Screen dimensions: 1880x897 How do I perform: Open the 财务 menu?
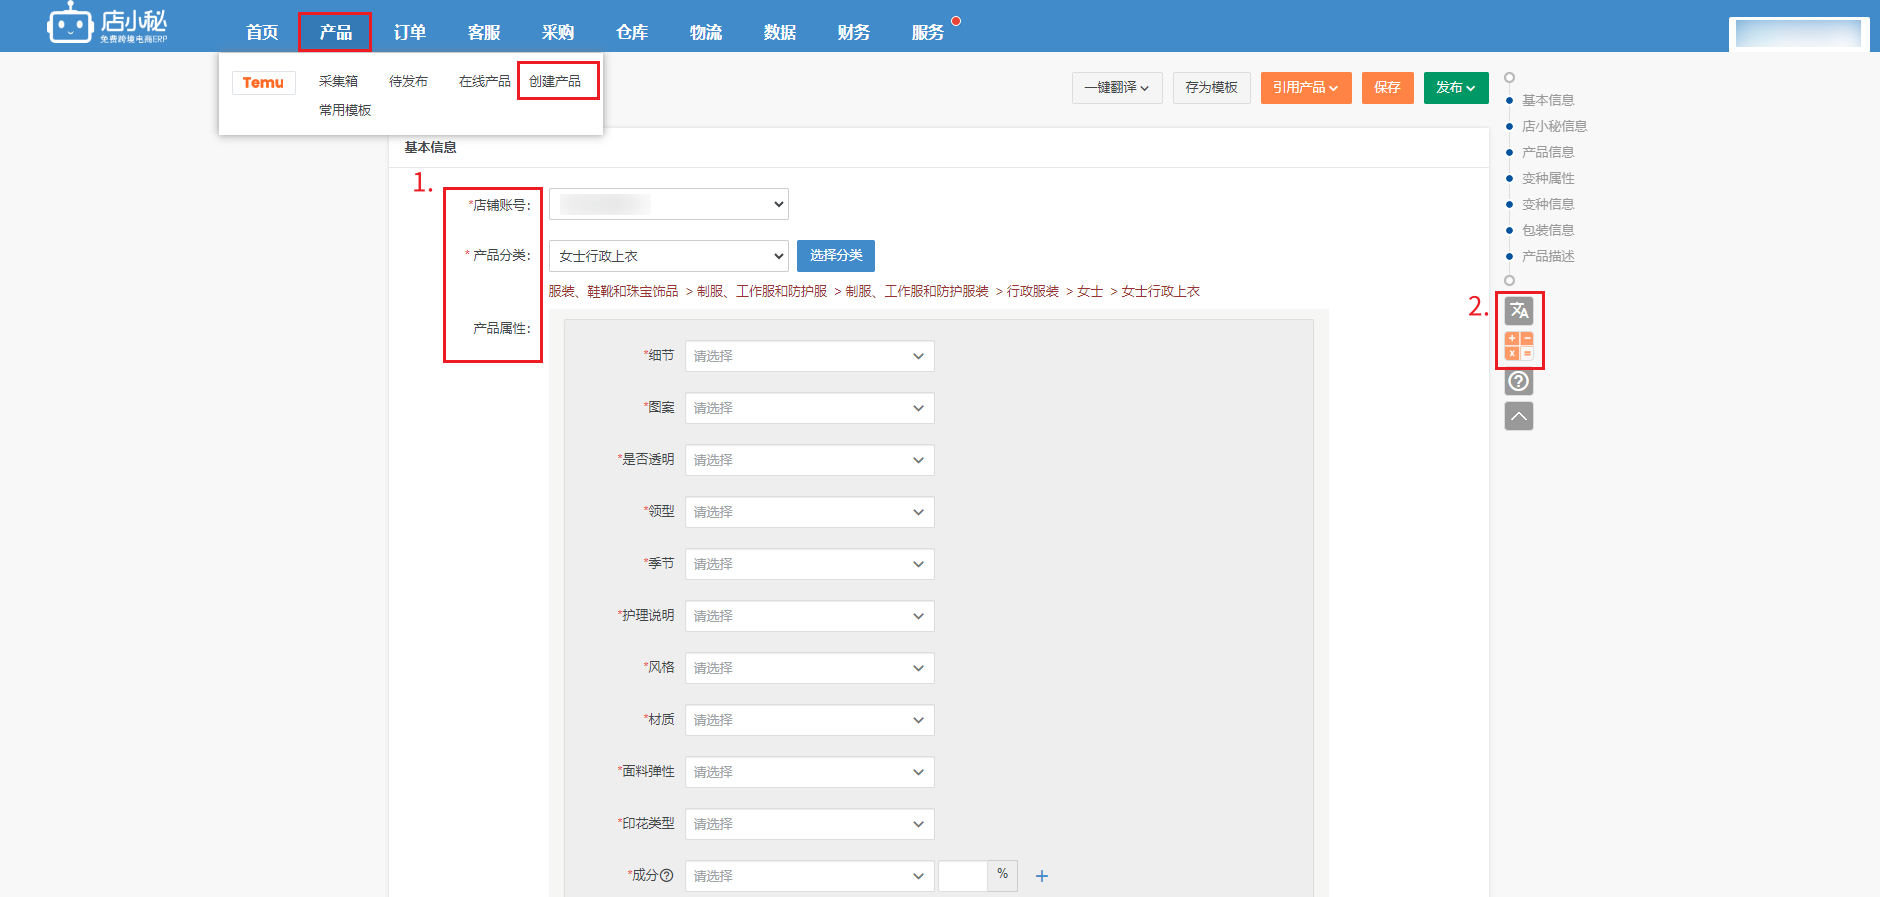pyautogui.click(x=854, y=32)
